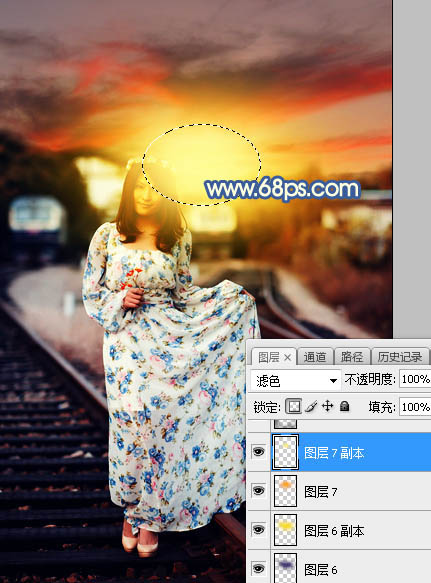Viewport: 431px width, 583px height.
Task: Switch to the 通道 tab
Action: 315,357
